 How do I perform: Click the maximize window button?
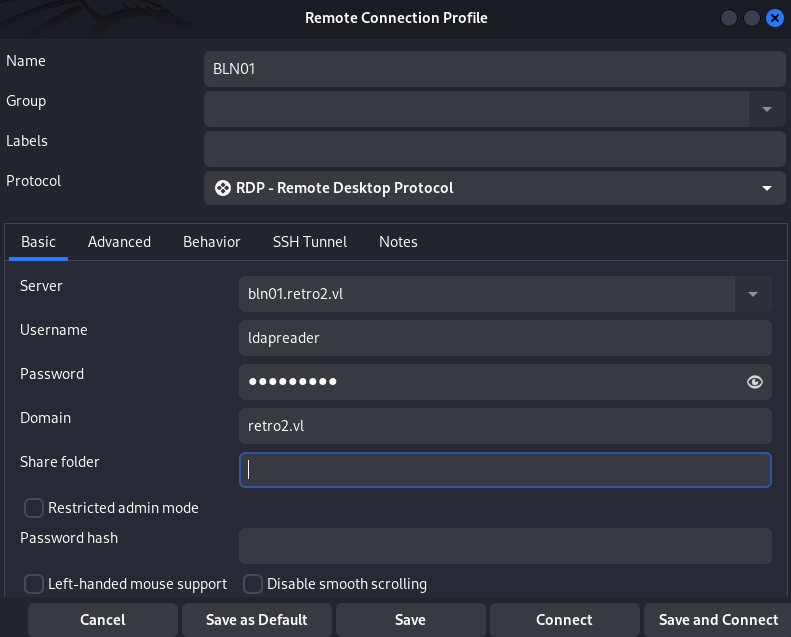752,18
